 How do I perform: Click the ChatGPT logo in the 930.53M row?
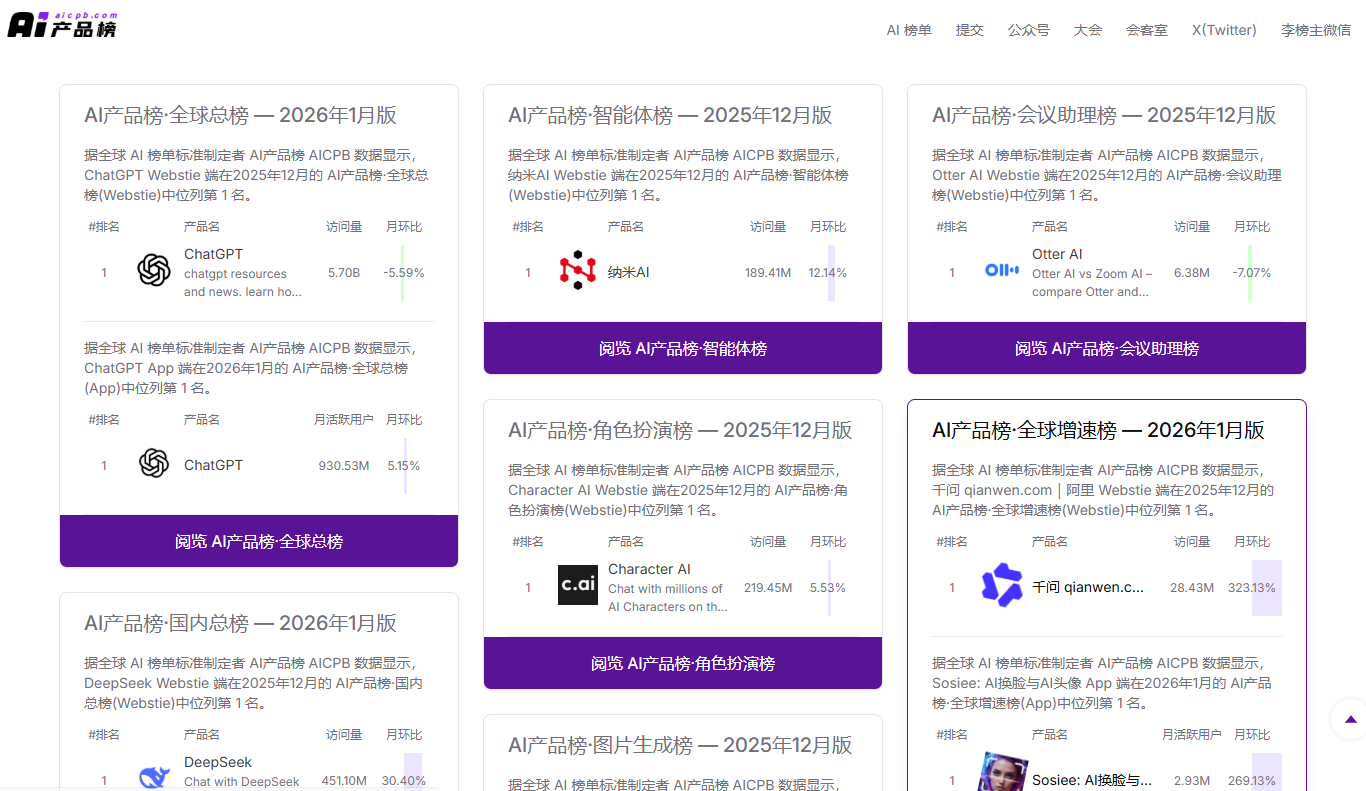coord(154,463)
